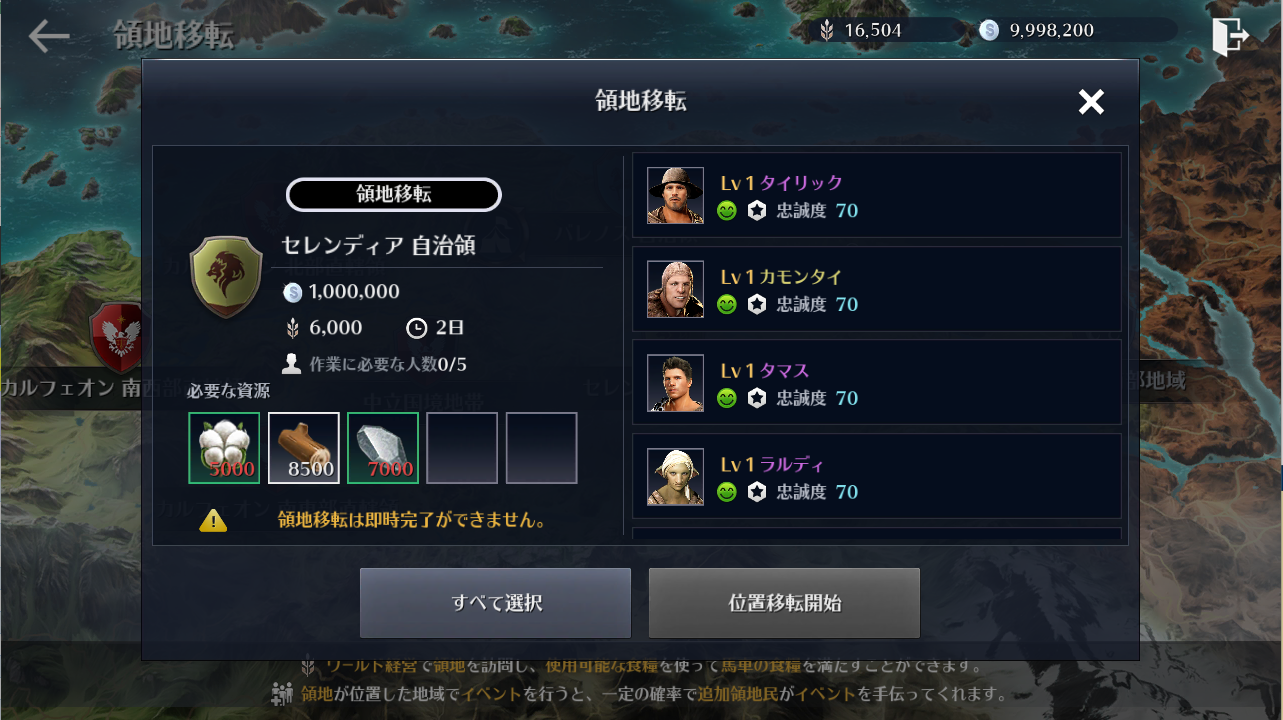Image resolution: width=1283 pixels, height=720 pixels.
Task: Select worker Lv1 ラルディ
Action: [877, 478]
